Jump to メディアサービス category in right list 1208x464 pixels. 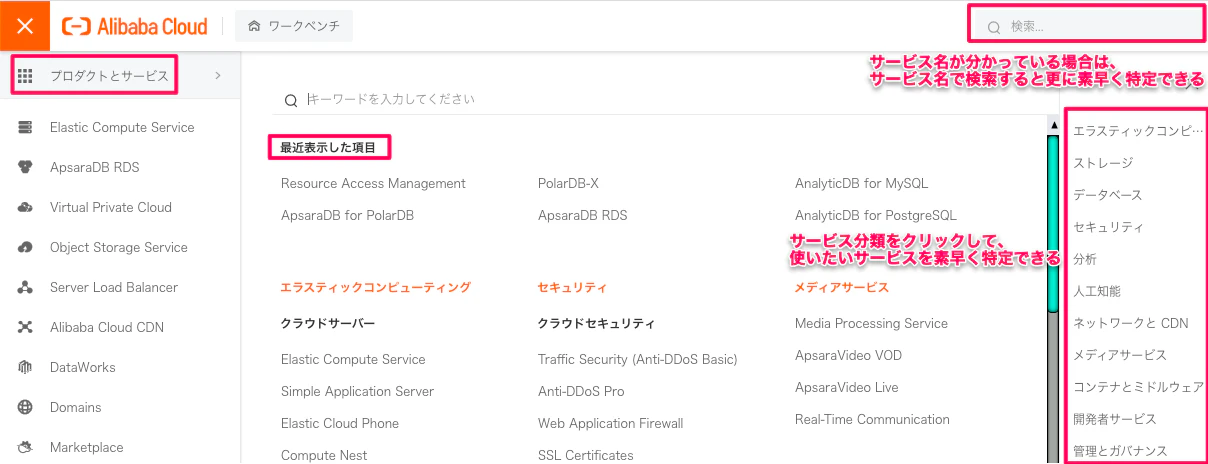[x=1120, y=355]
